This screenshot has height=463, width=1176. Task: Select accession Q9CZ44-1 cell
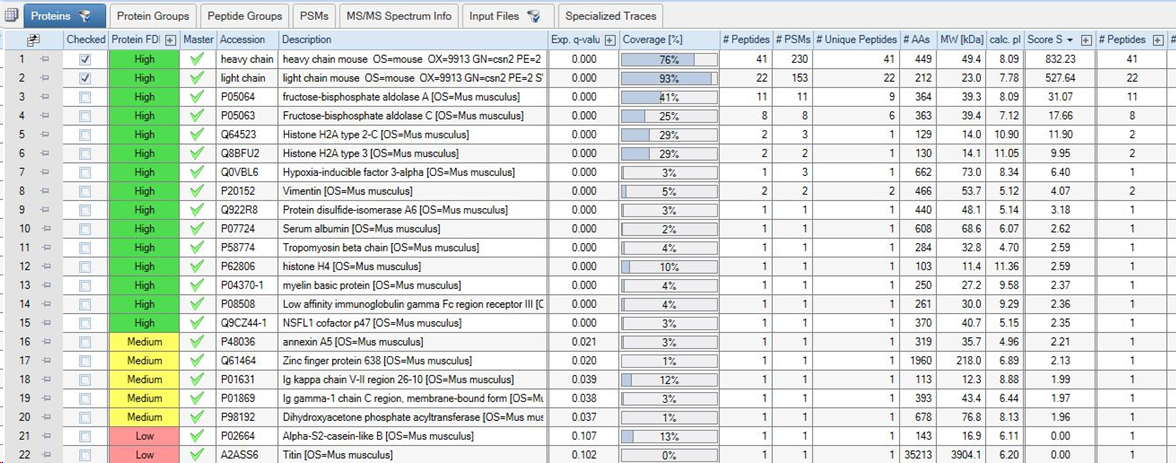[x=248, y=323]
